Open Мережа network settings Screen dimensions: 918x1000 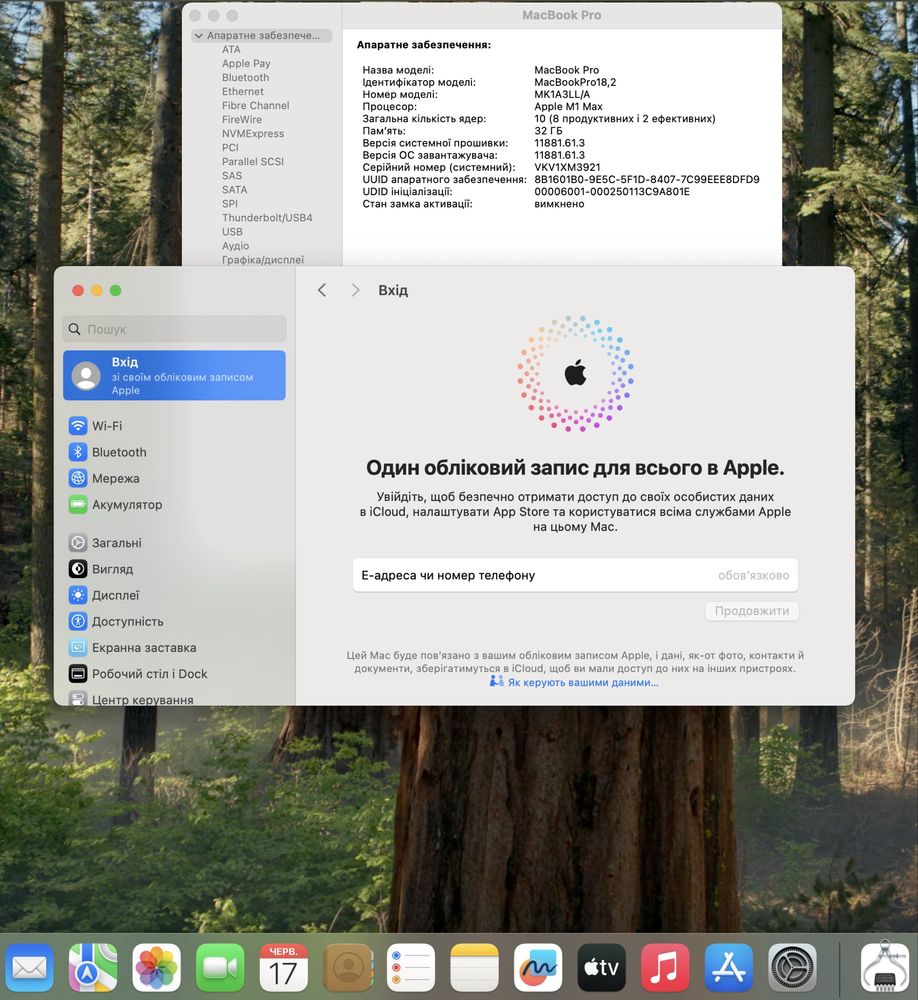pyautogui.click(x=174, y=478)
